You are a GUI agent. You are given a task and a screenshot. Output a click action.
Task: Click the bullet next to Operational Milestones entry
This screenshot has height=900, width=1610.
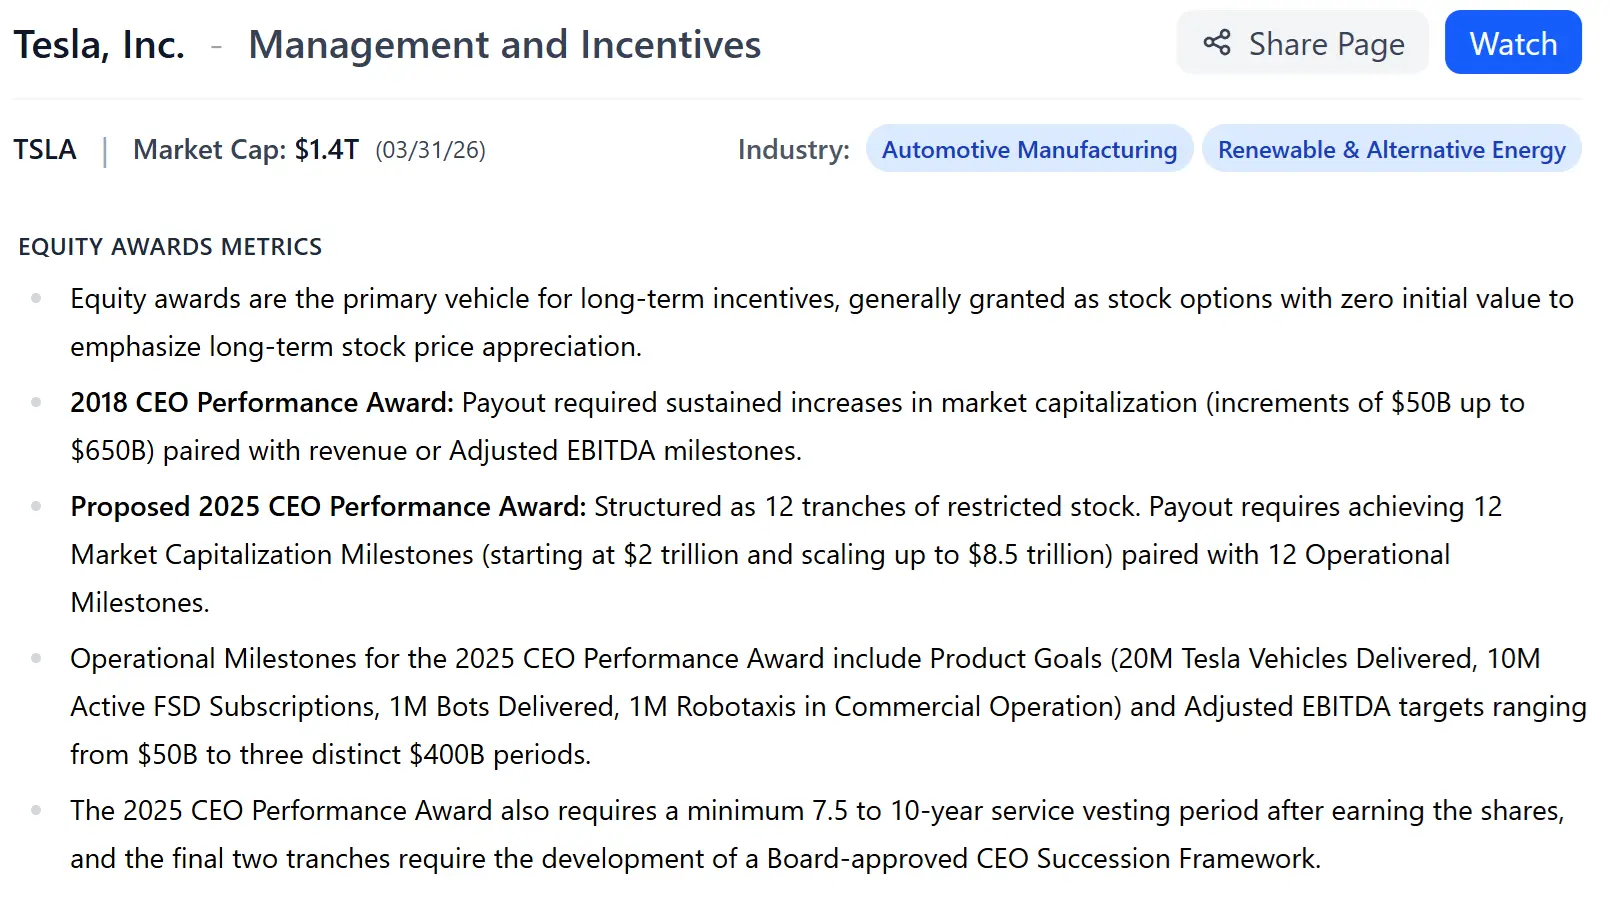[x=38, y=657]
